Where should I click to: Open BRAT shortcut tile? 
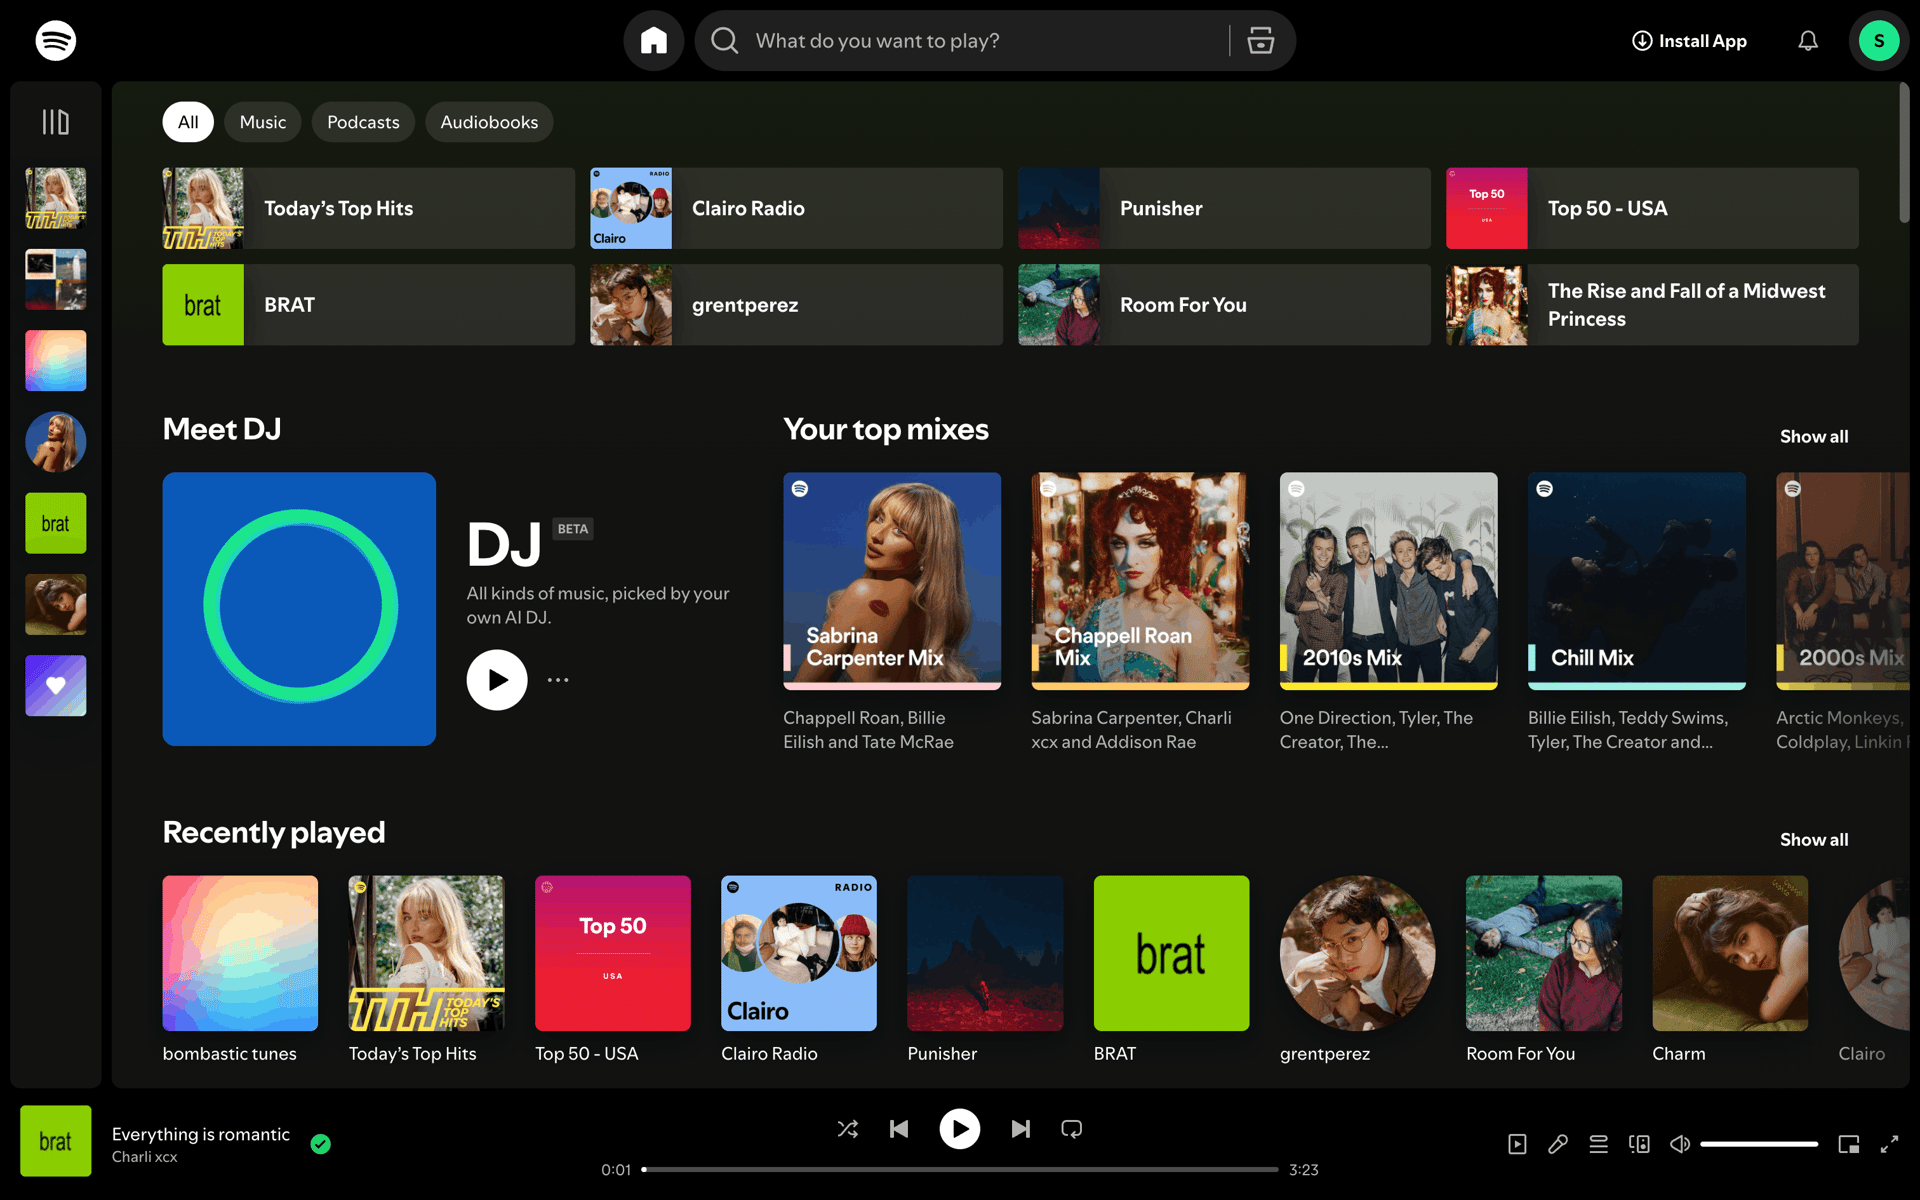coord(368,305)
